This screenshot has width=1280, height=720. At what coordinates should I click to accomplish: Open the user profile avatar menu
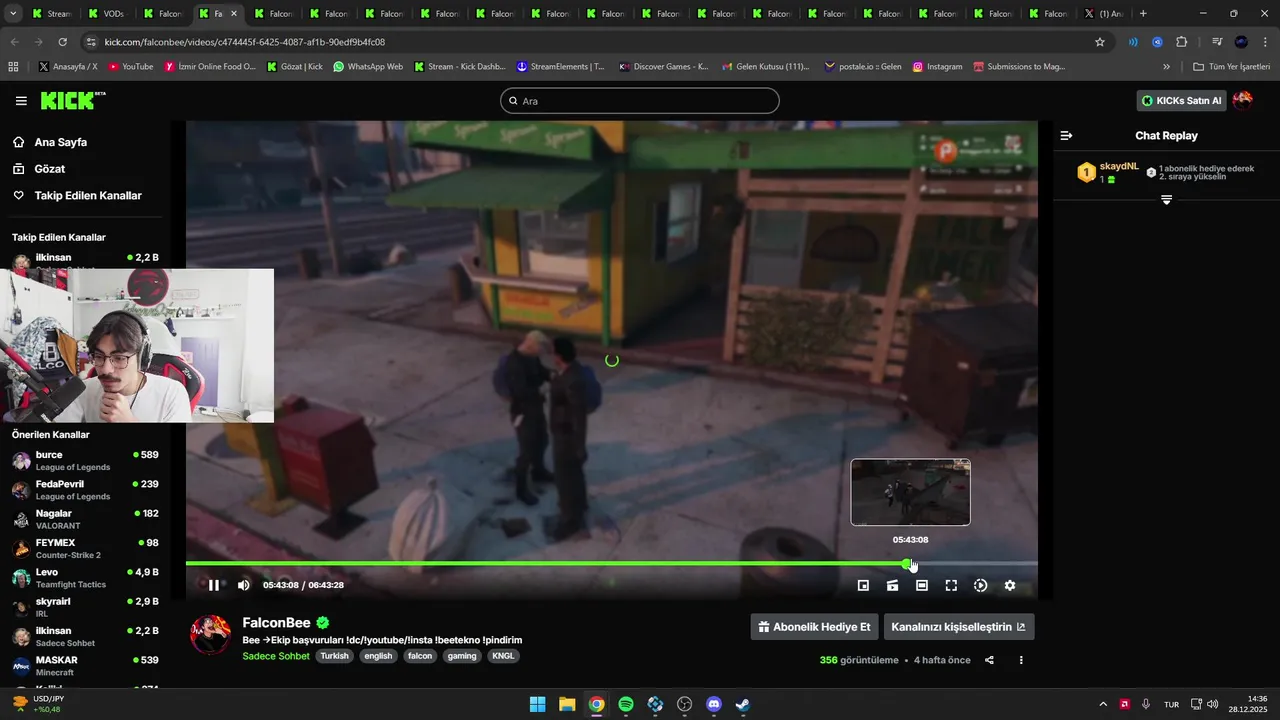coord(1243,100)
